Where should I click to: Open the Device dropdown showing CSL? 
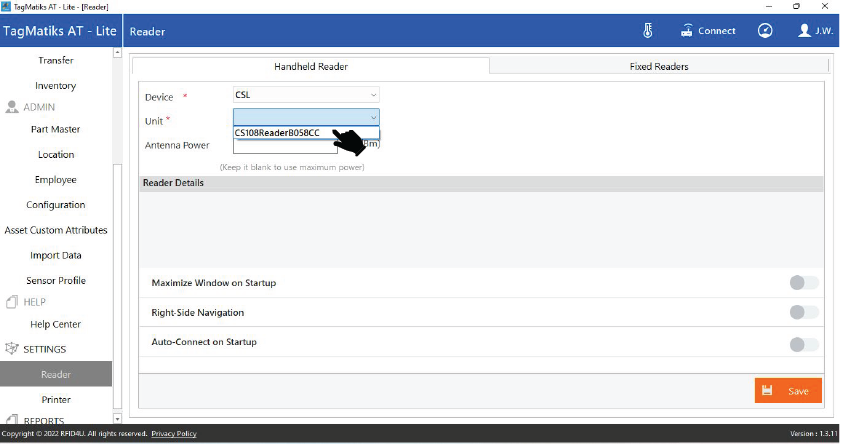306,96
